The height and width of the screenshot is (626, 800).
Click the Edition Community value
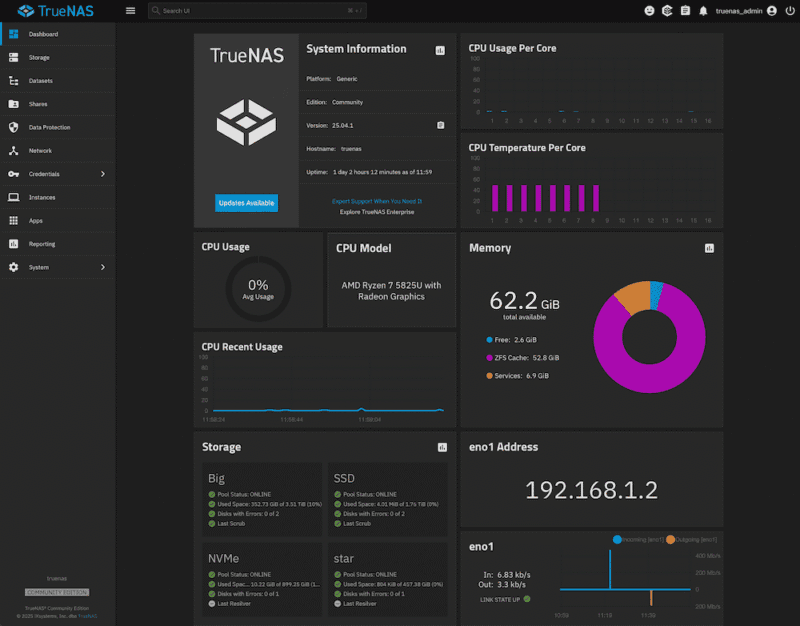[x=347, y=102]
